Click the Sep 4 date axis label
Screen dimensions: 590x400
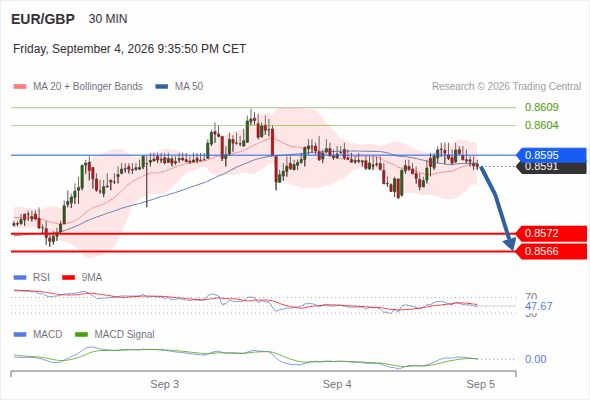pyautogui.click(x=337, y=385)
